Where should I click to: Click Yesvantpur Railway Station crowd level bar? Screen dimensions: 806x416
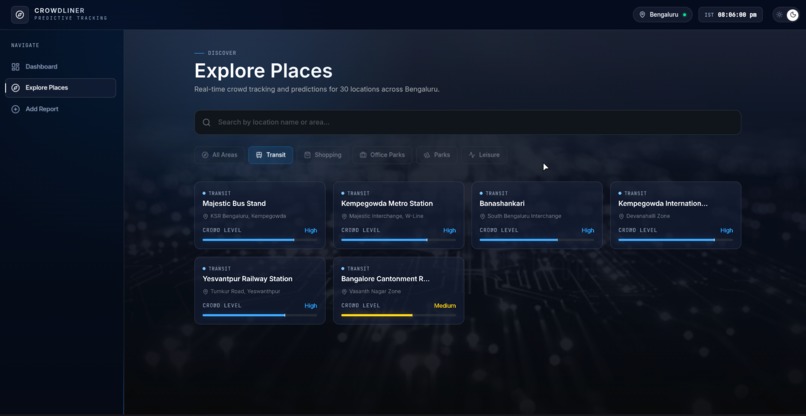(x=260, y=315)
